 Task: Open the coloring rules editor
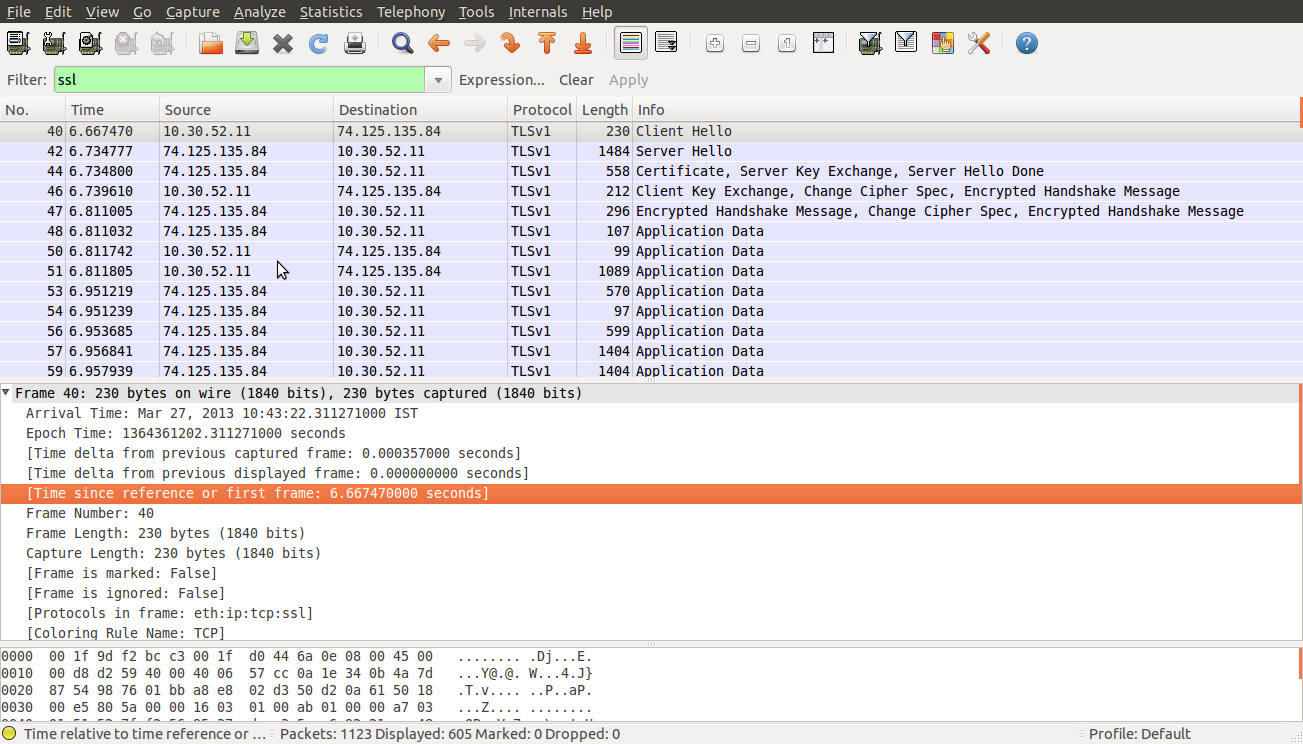click(942, 43)
